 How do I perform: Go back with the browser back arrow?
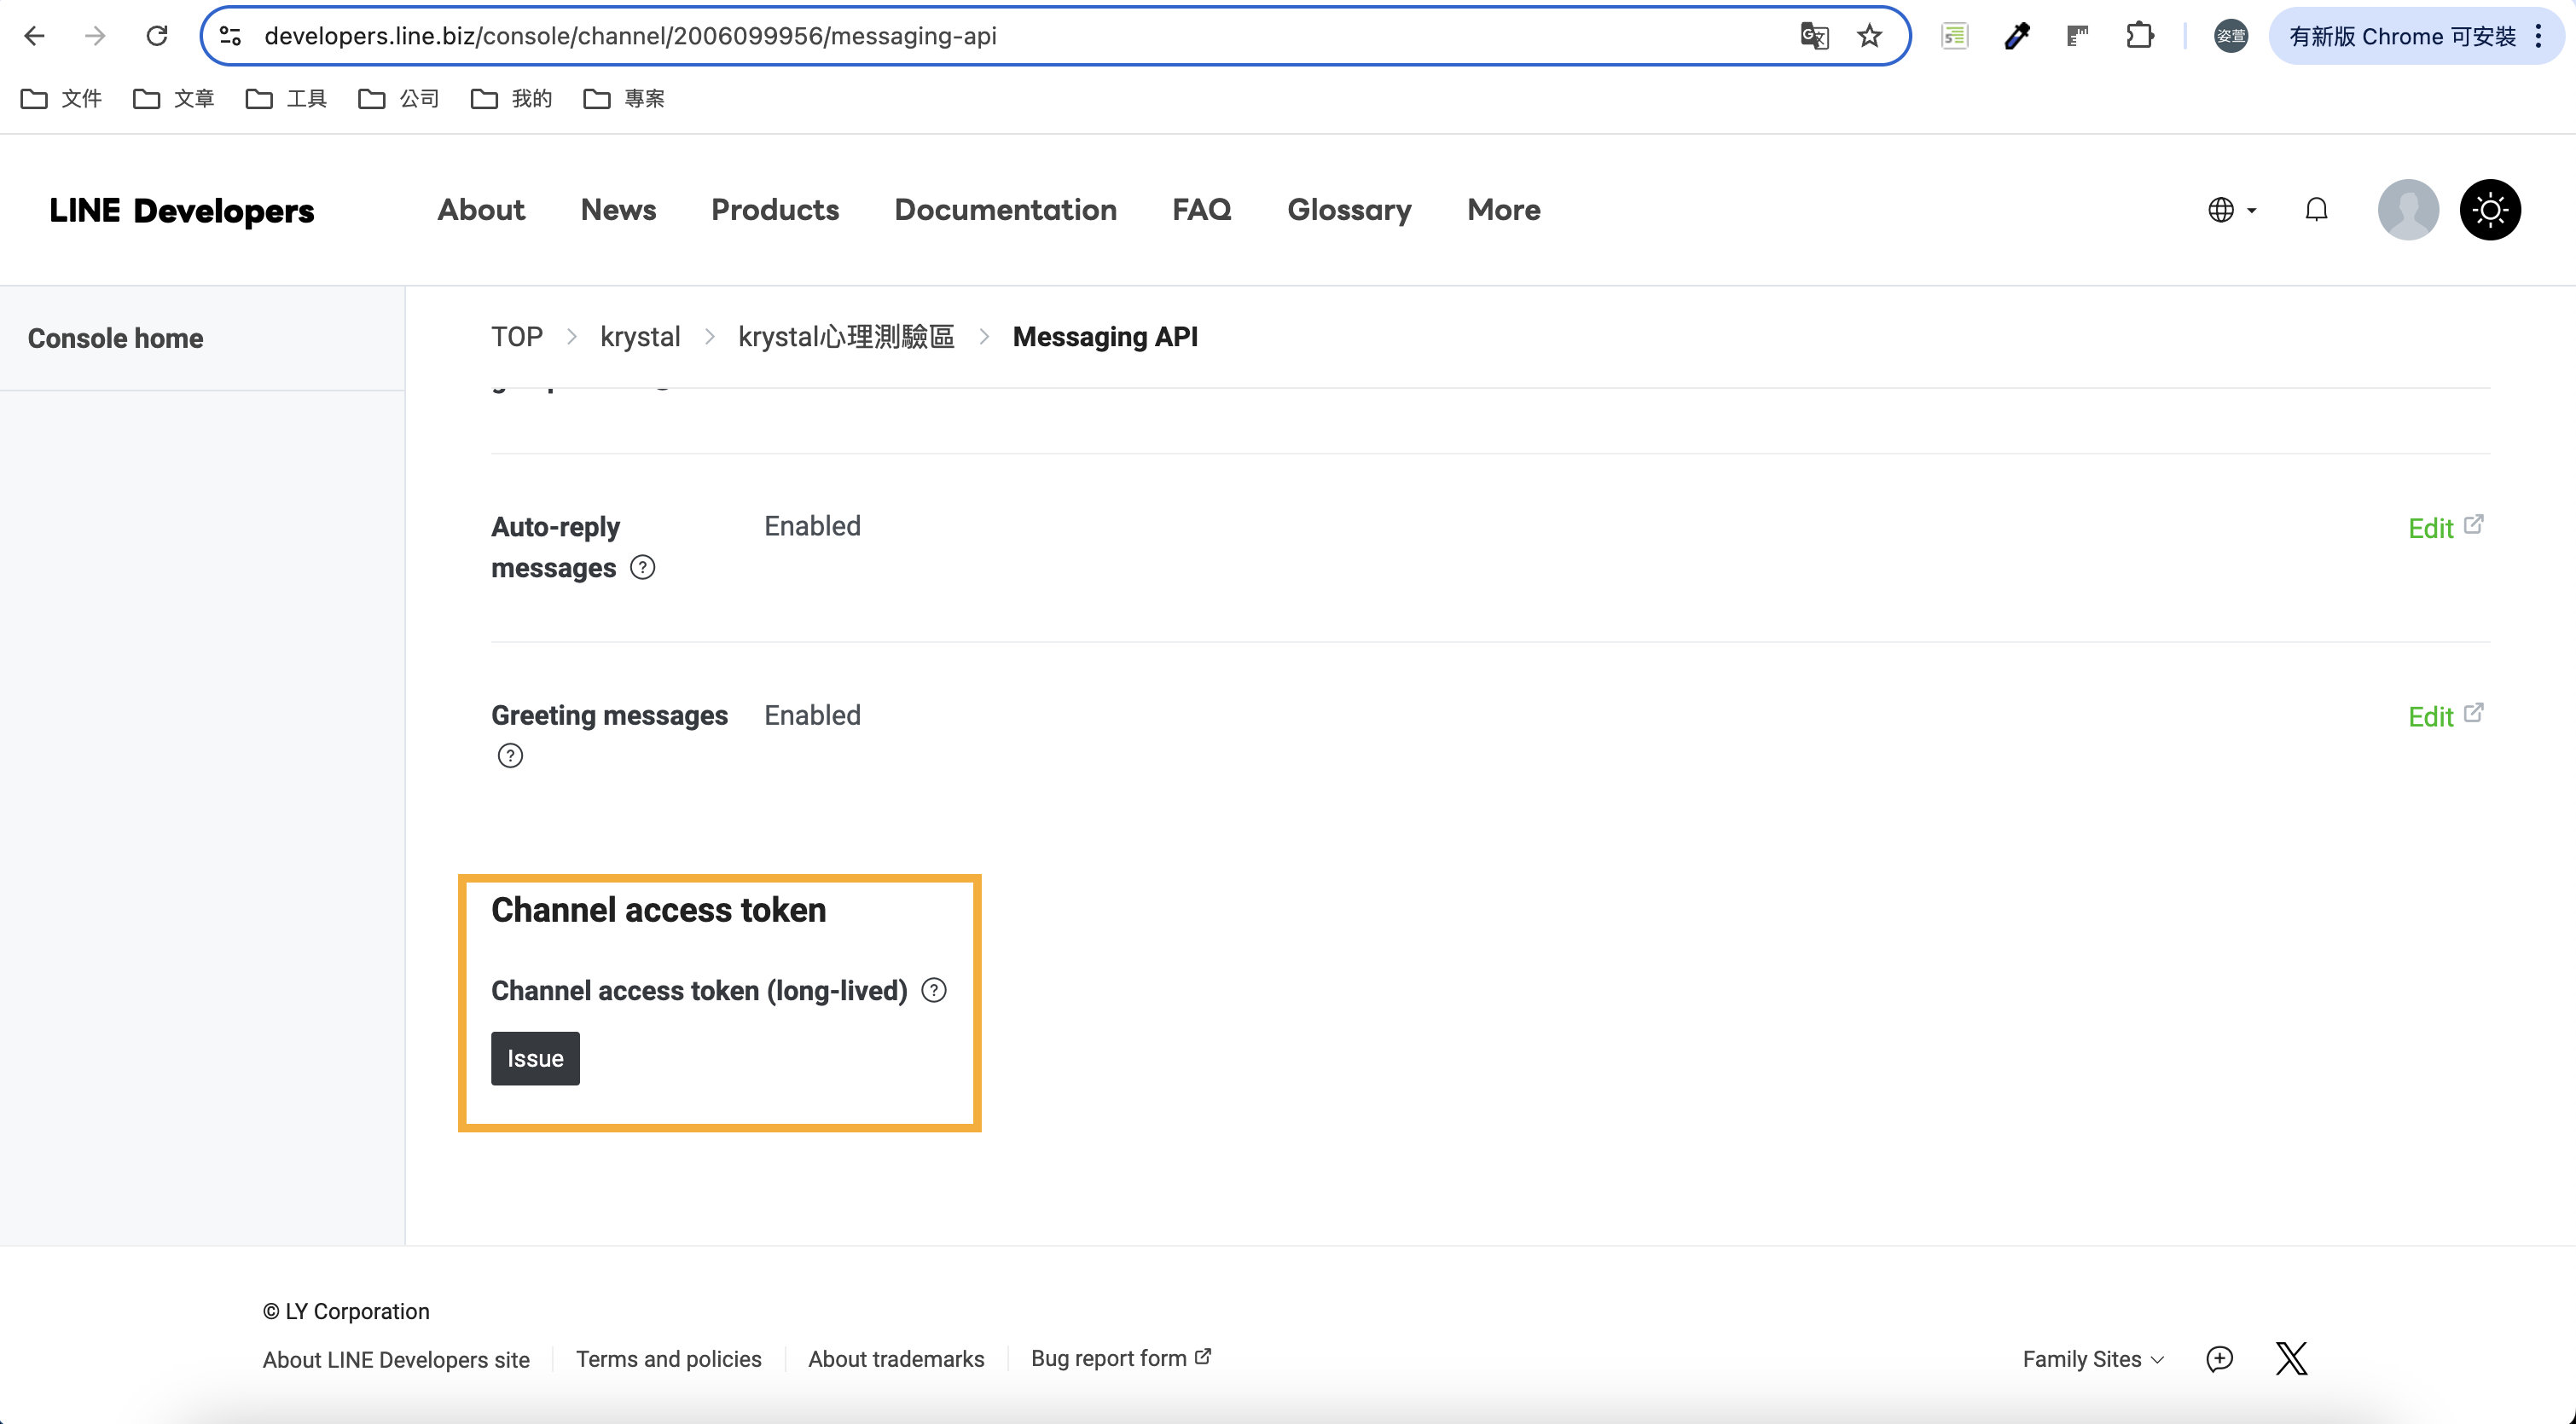[x=34, y=36]
